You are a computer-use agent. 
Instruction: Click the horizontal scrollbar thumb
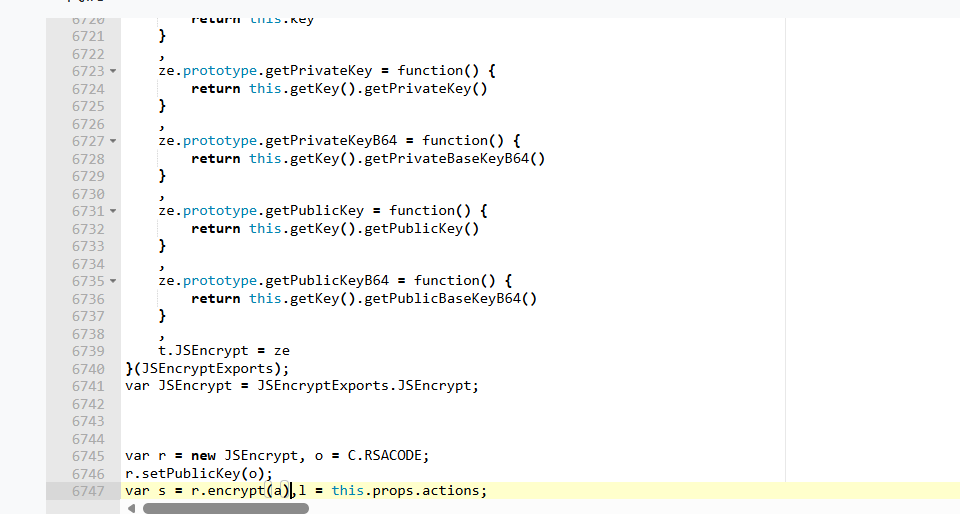tap(226, 508)
